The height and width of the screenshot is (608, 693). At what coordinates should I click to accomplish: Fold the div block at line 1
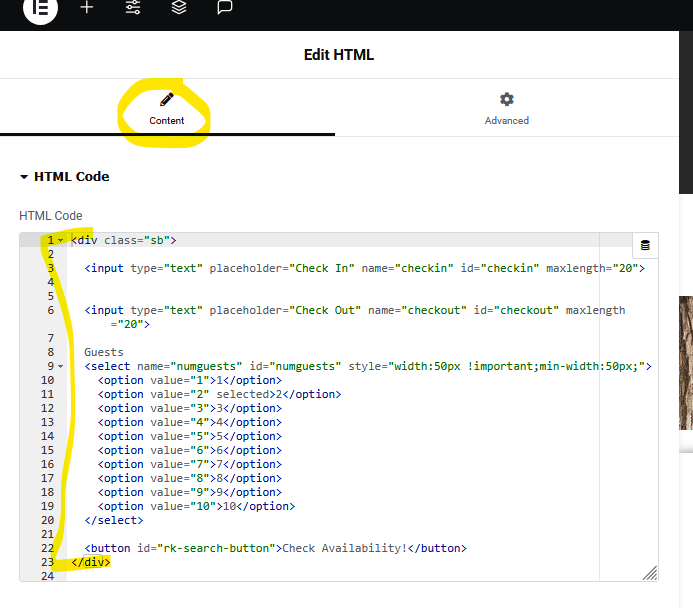coord(61,240)
